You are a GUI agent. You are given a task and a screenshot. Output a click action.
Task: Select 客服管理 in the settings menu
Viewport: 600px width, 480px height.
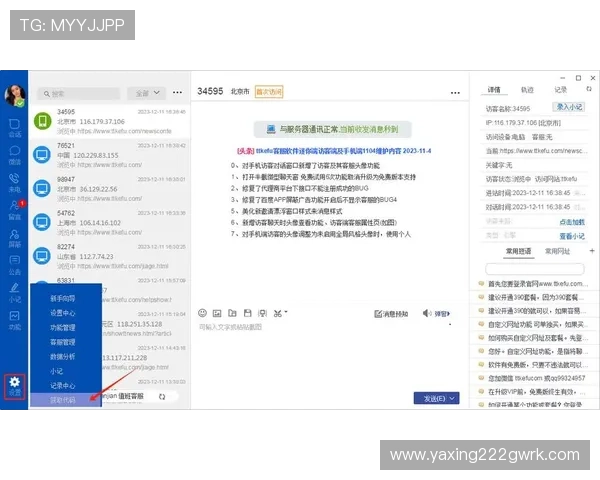62,342
